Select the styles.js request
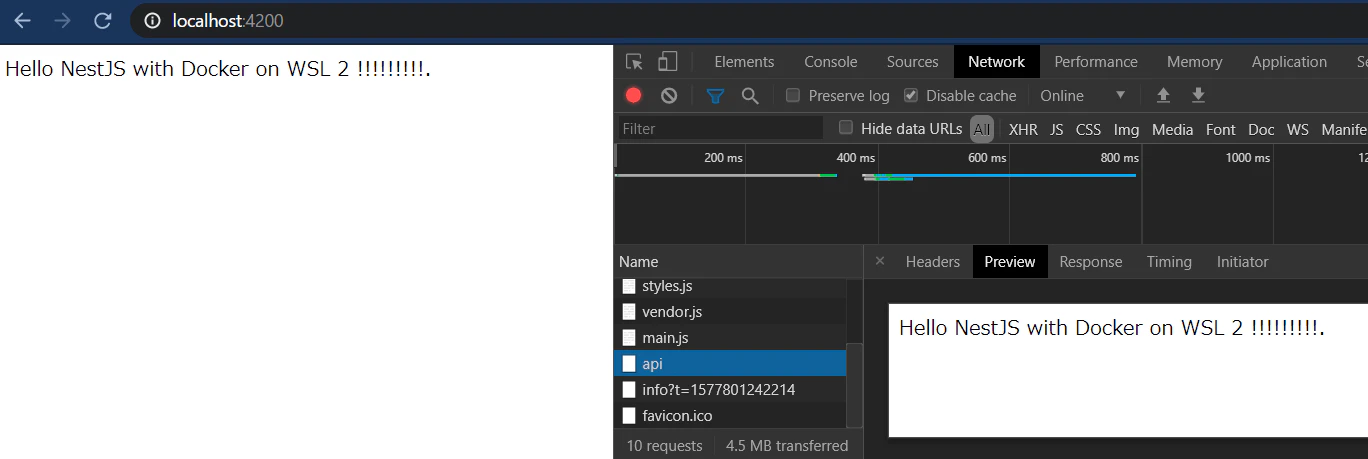Viewport: 1368px width, 459px height. 730,286
